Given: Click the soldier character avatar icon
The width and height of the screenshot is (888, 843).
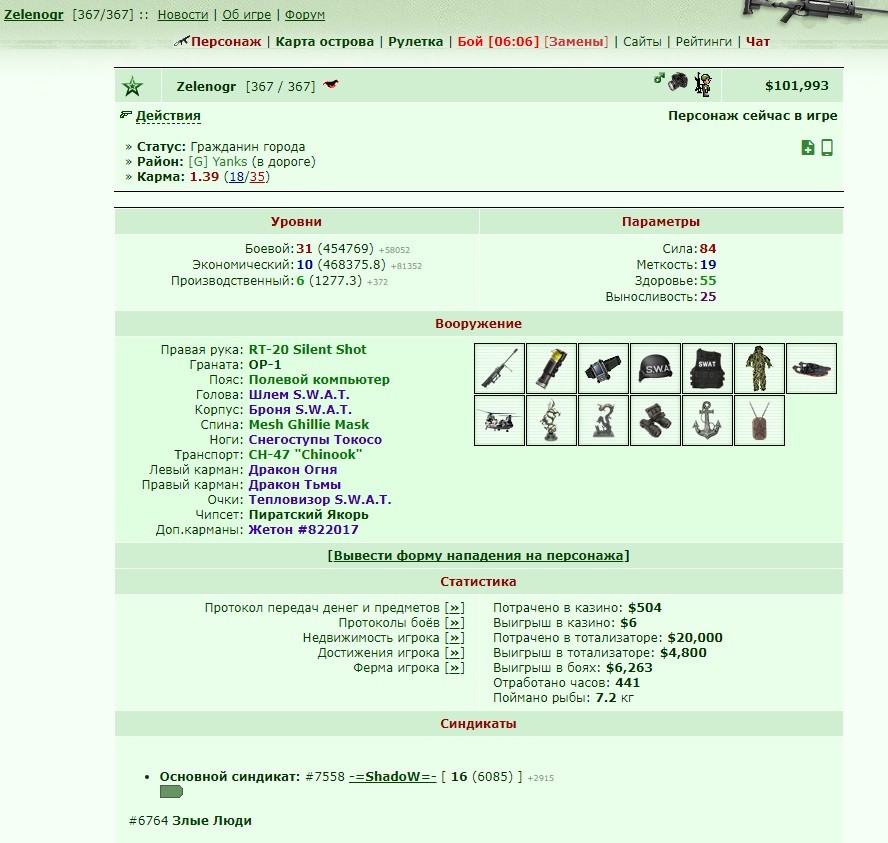Looking at the screenshot, I should [703, 84].
